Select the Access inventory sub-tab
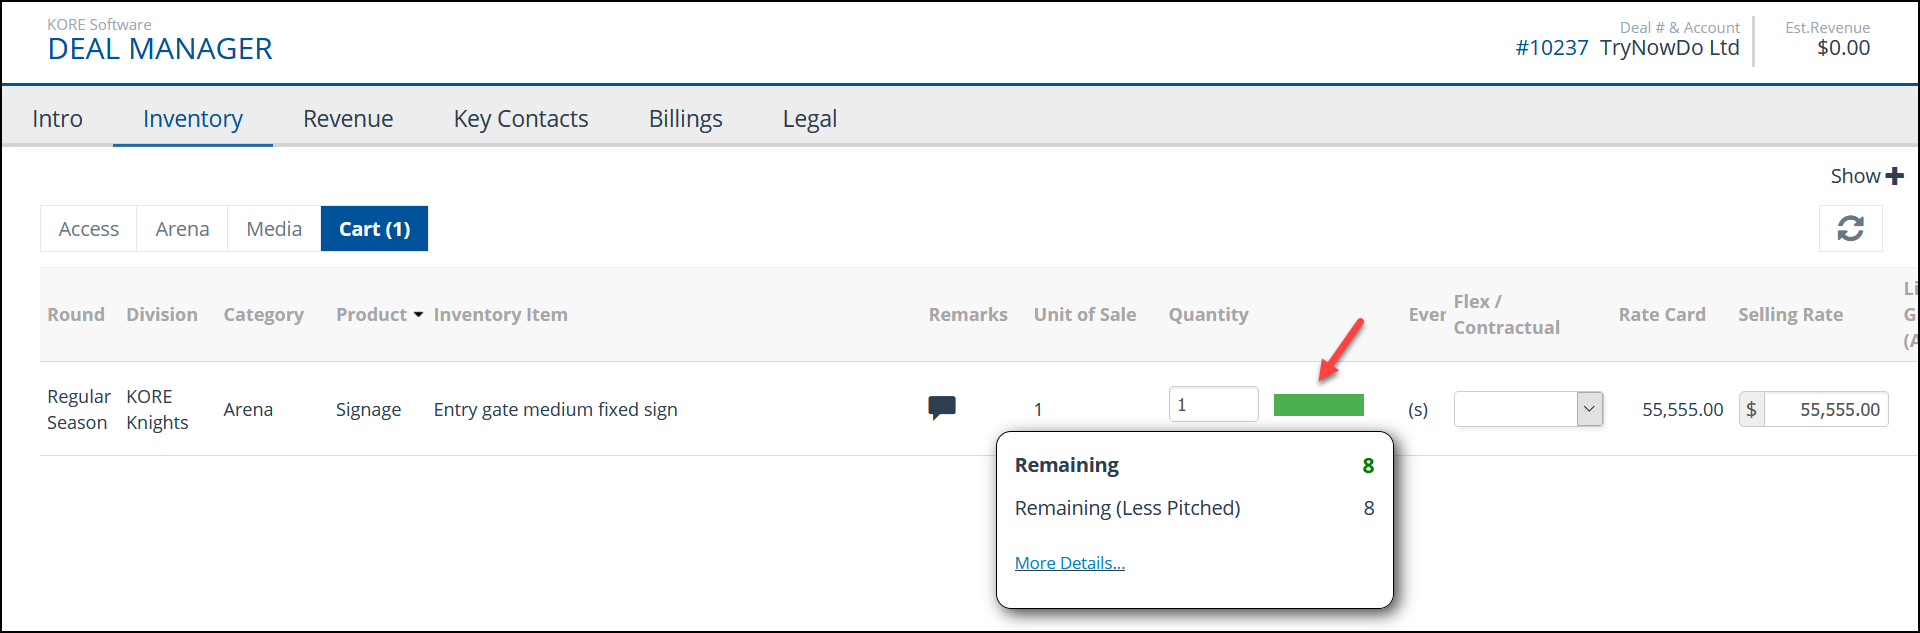Viewport: 1920px width, 633px height. pos(89,229)
